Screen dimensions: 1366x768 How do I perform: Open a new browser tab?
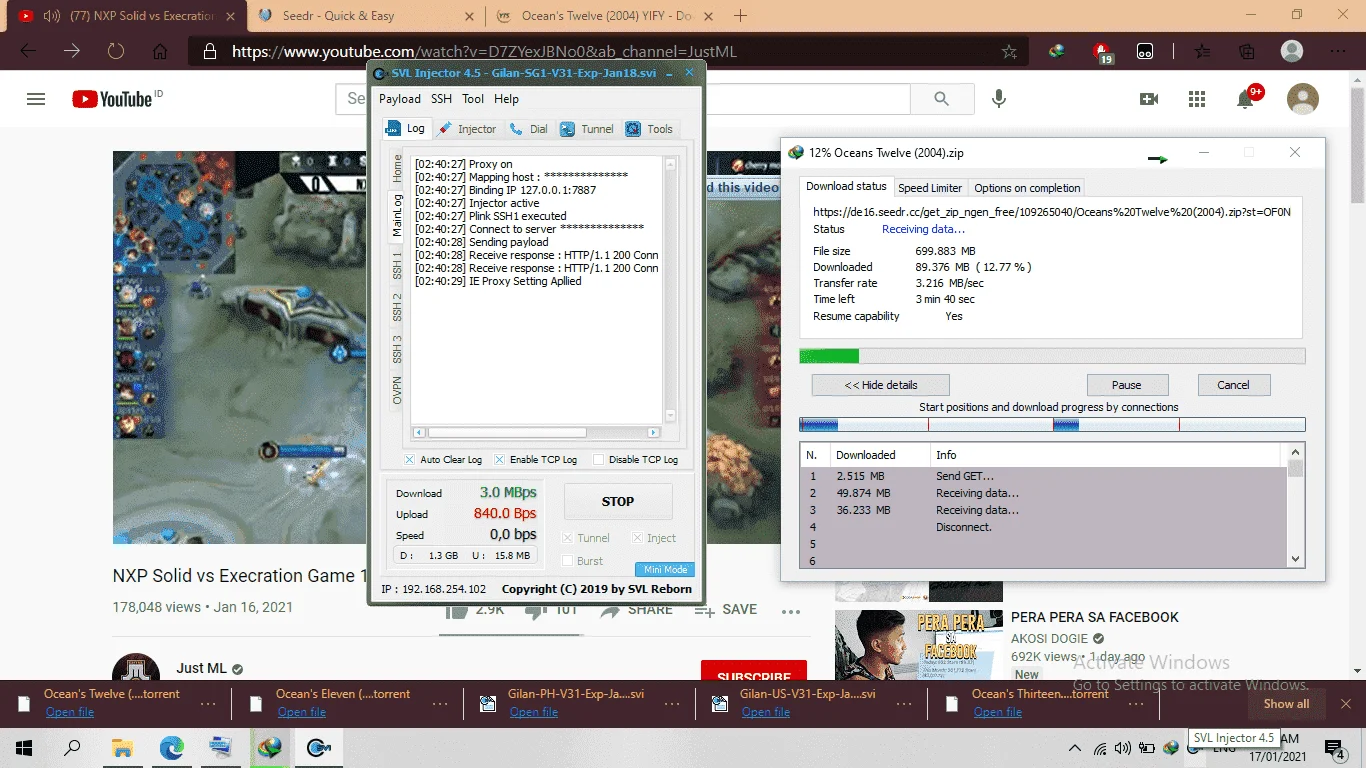coord(741,16)
